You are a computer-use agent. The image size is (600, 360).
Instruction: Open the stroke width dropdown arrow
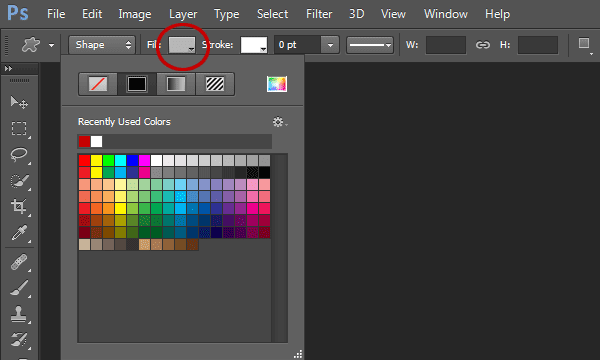coord(330,45)
